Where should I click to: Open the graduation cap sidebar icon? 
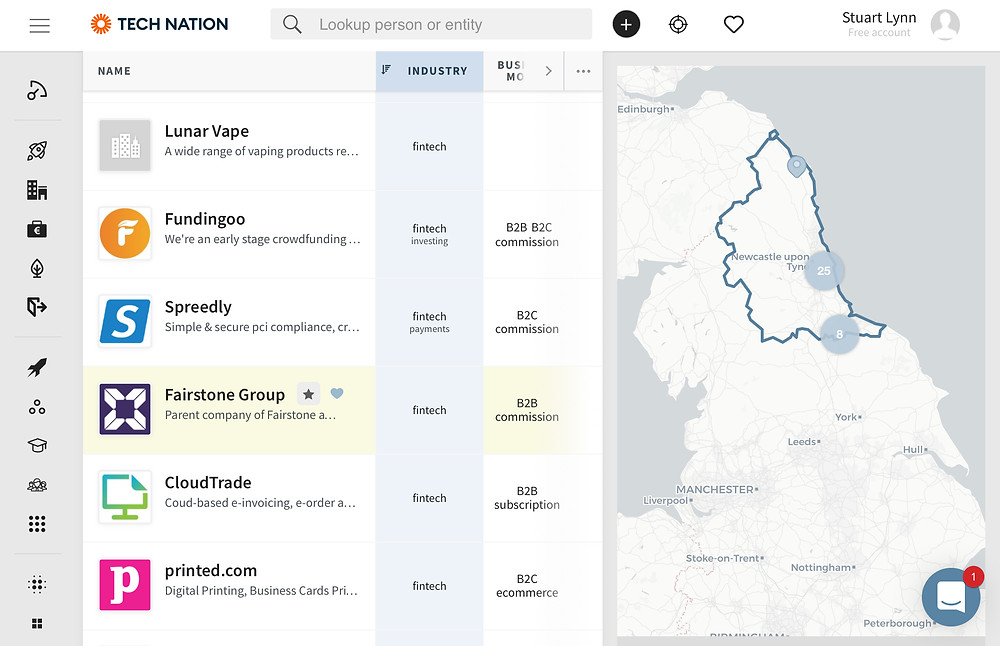[x=37, y=445]
